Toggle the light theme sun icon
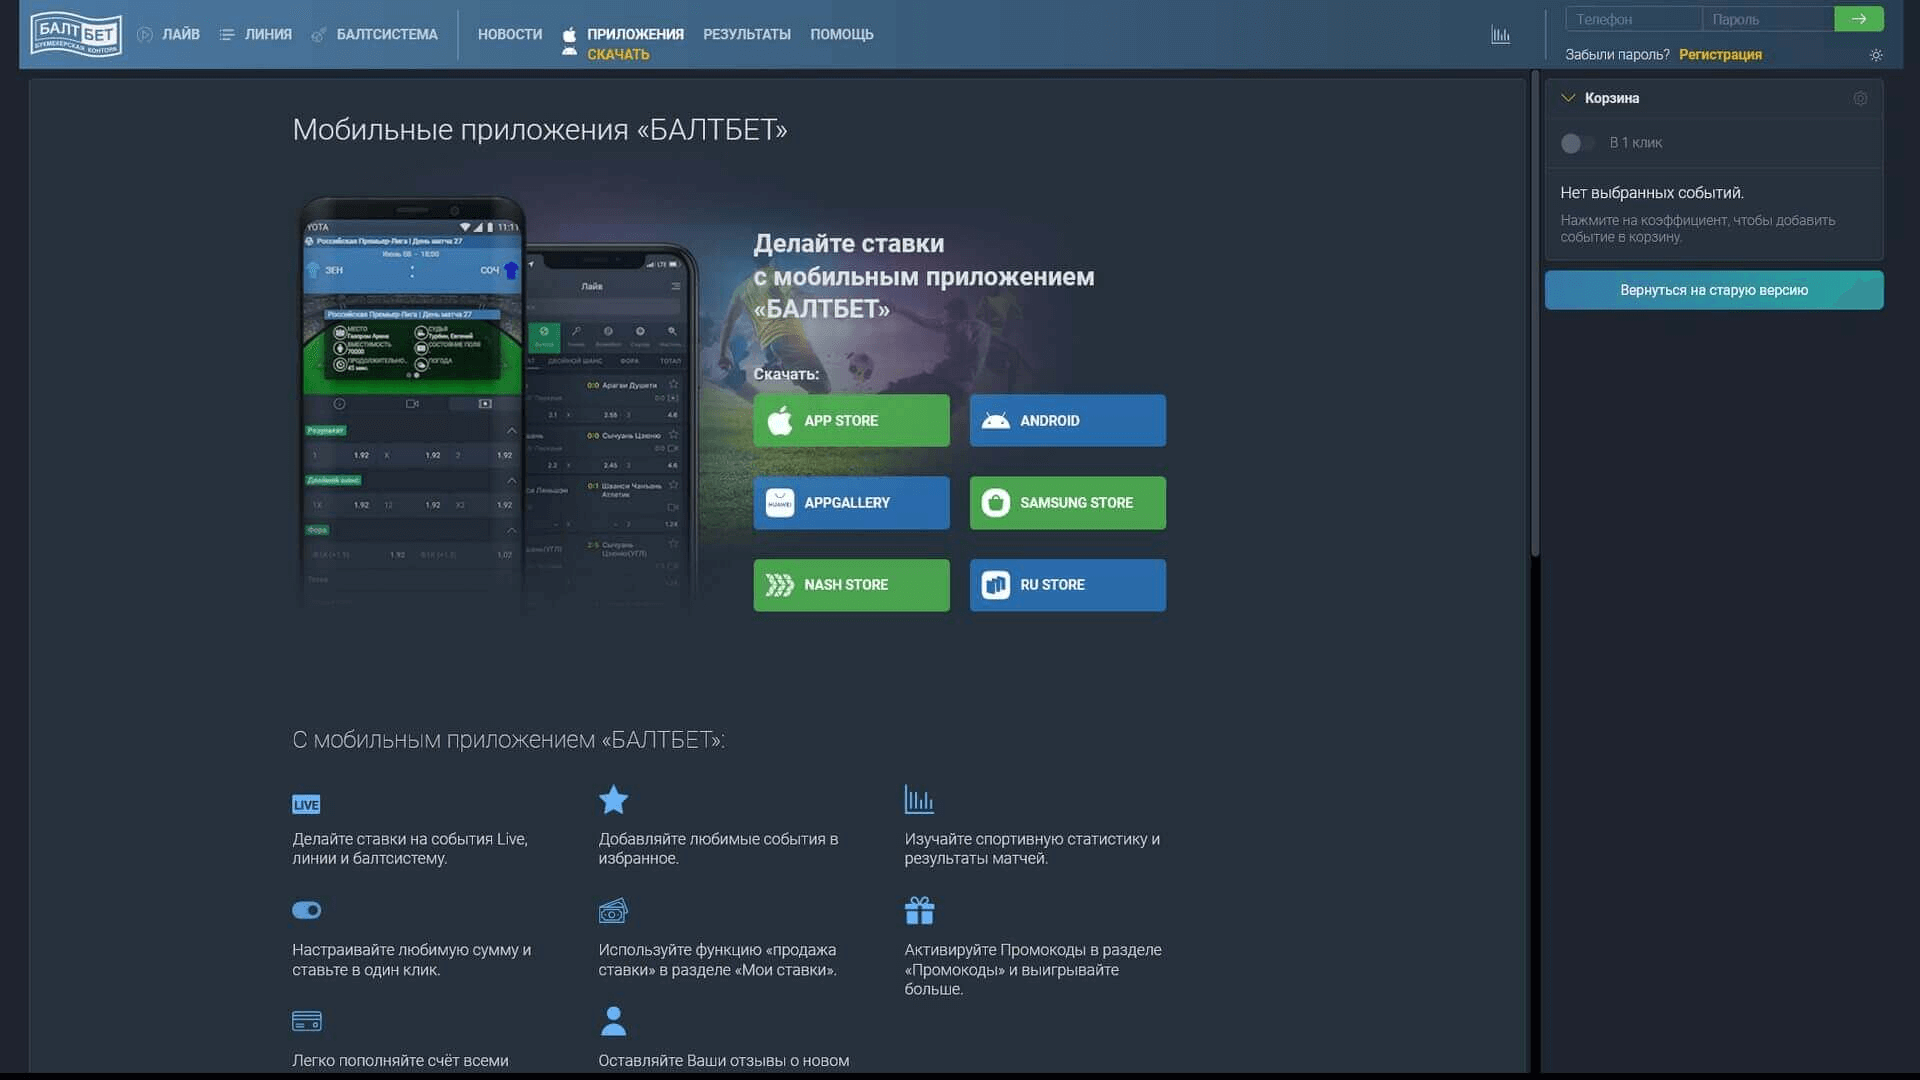 [x=1876, y=55]
